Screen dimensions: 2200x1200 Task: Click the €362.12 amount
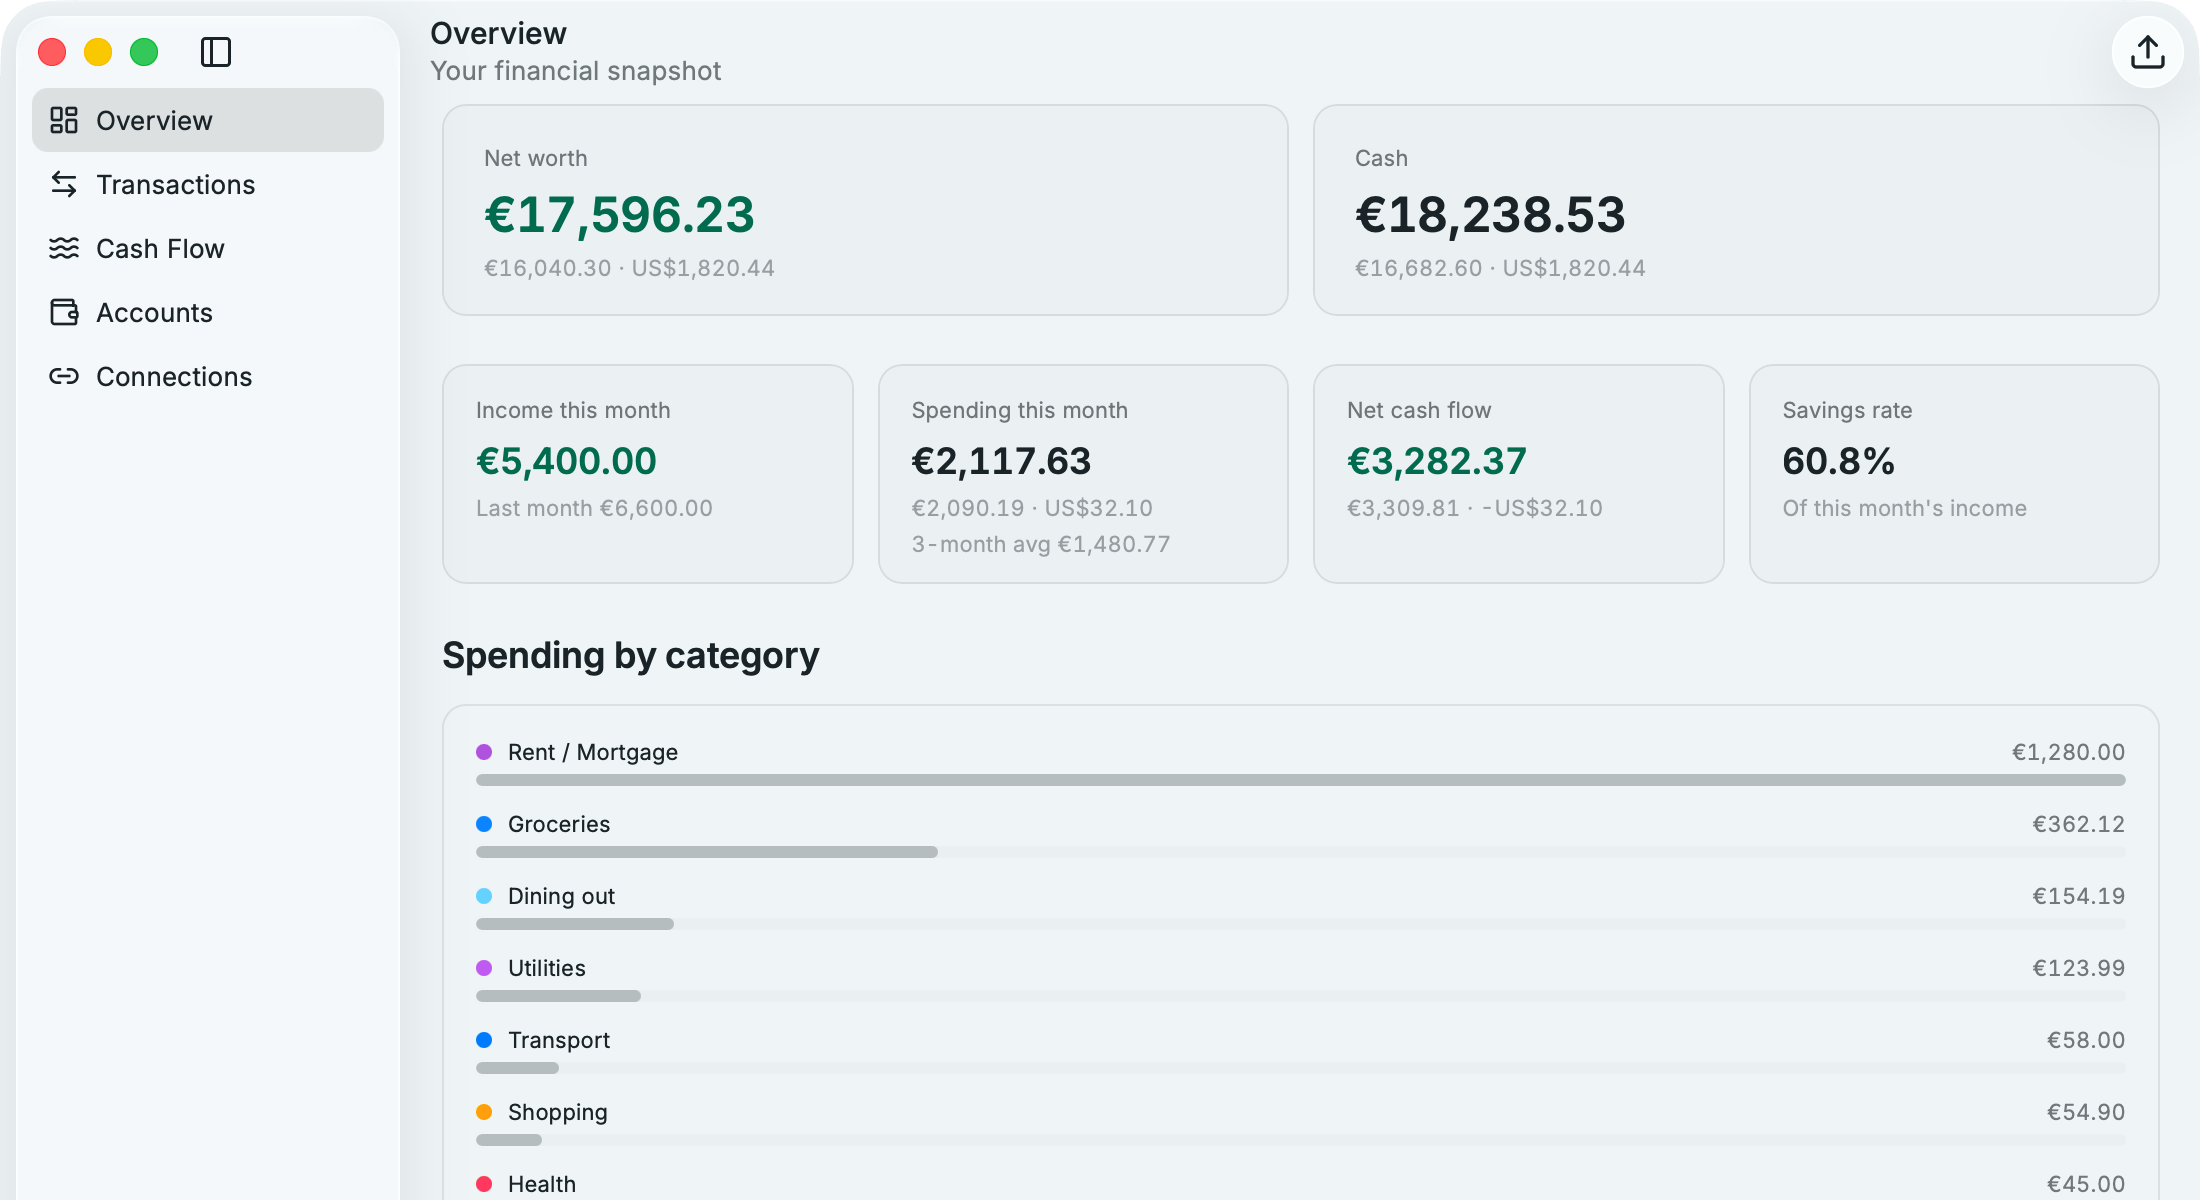tap(2079, 824)
